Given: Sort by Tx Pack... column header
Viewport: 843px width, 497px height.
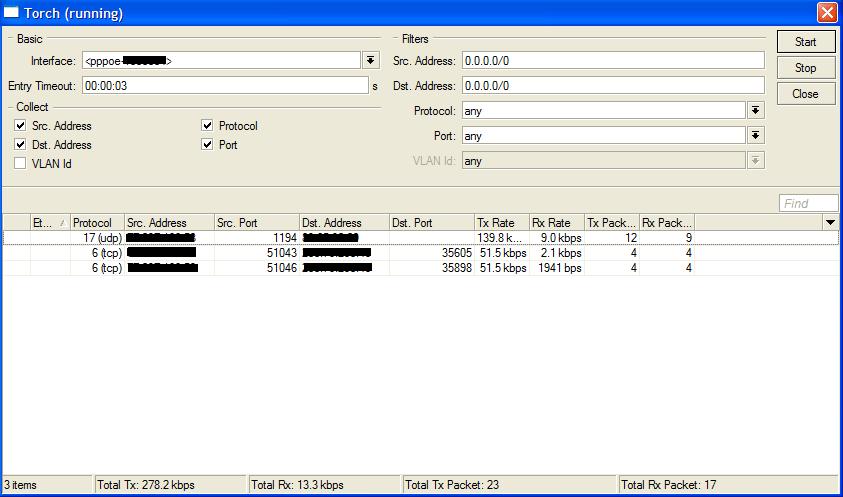Looking at the screenshot, I should [x=612, y=223].
